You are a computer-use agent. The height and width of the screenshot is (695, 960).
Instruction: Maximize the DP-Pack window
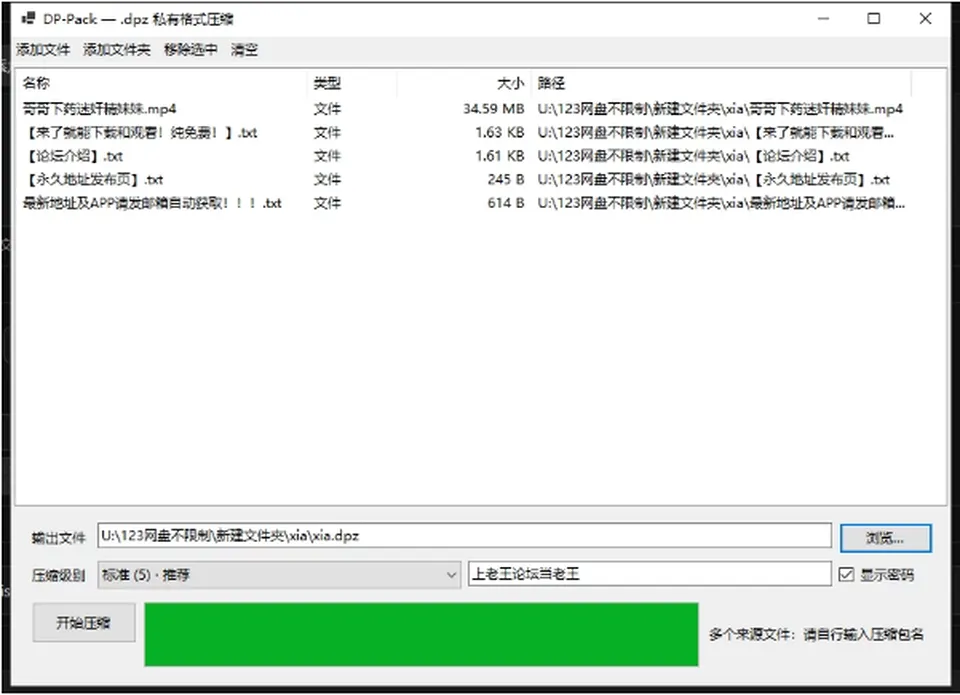(874, 19)
